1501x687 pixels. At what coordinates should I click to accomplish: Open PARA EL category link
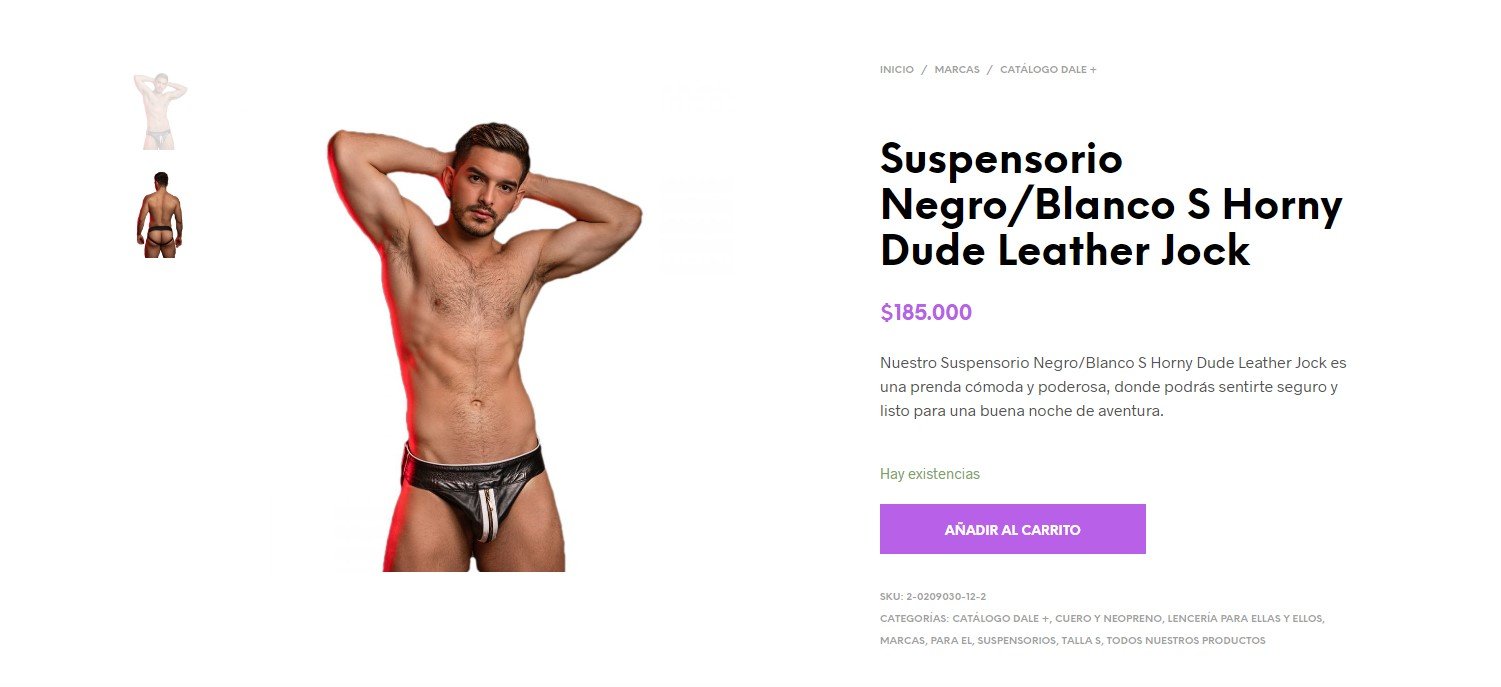point(951,641)
